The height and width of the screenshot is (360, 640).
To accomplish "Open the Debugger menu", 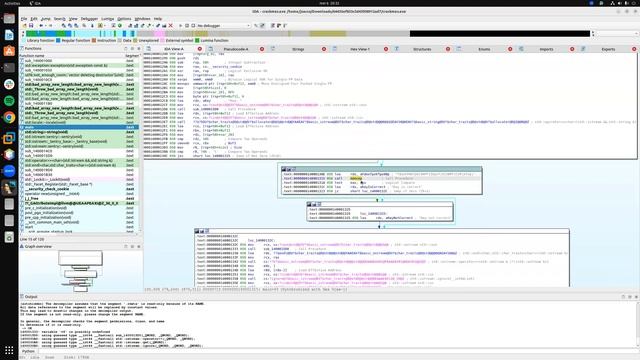I will click(89, 19).
